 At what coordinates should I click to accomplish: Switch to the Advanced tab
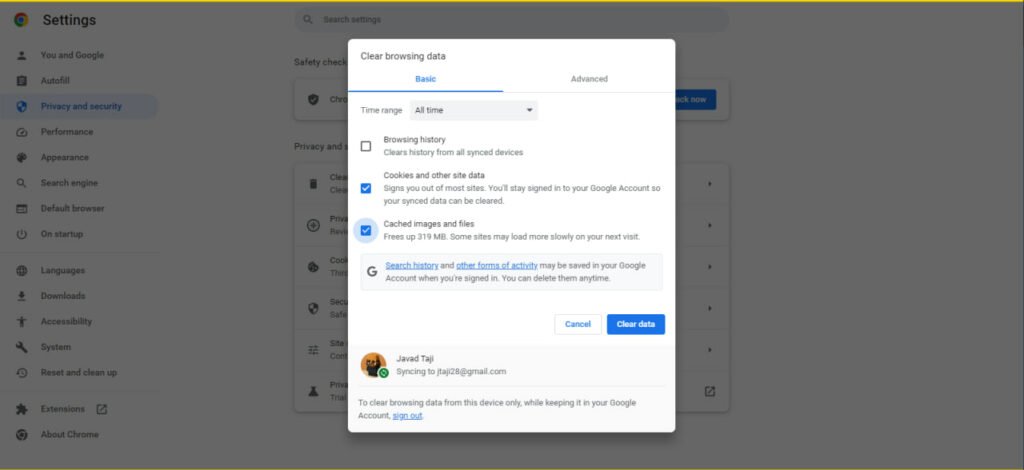click(x=589, y=79)
